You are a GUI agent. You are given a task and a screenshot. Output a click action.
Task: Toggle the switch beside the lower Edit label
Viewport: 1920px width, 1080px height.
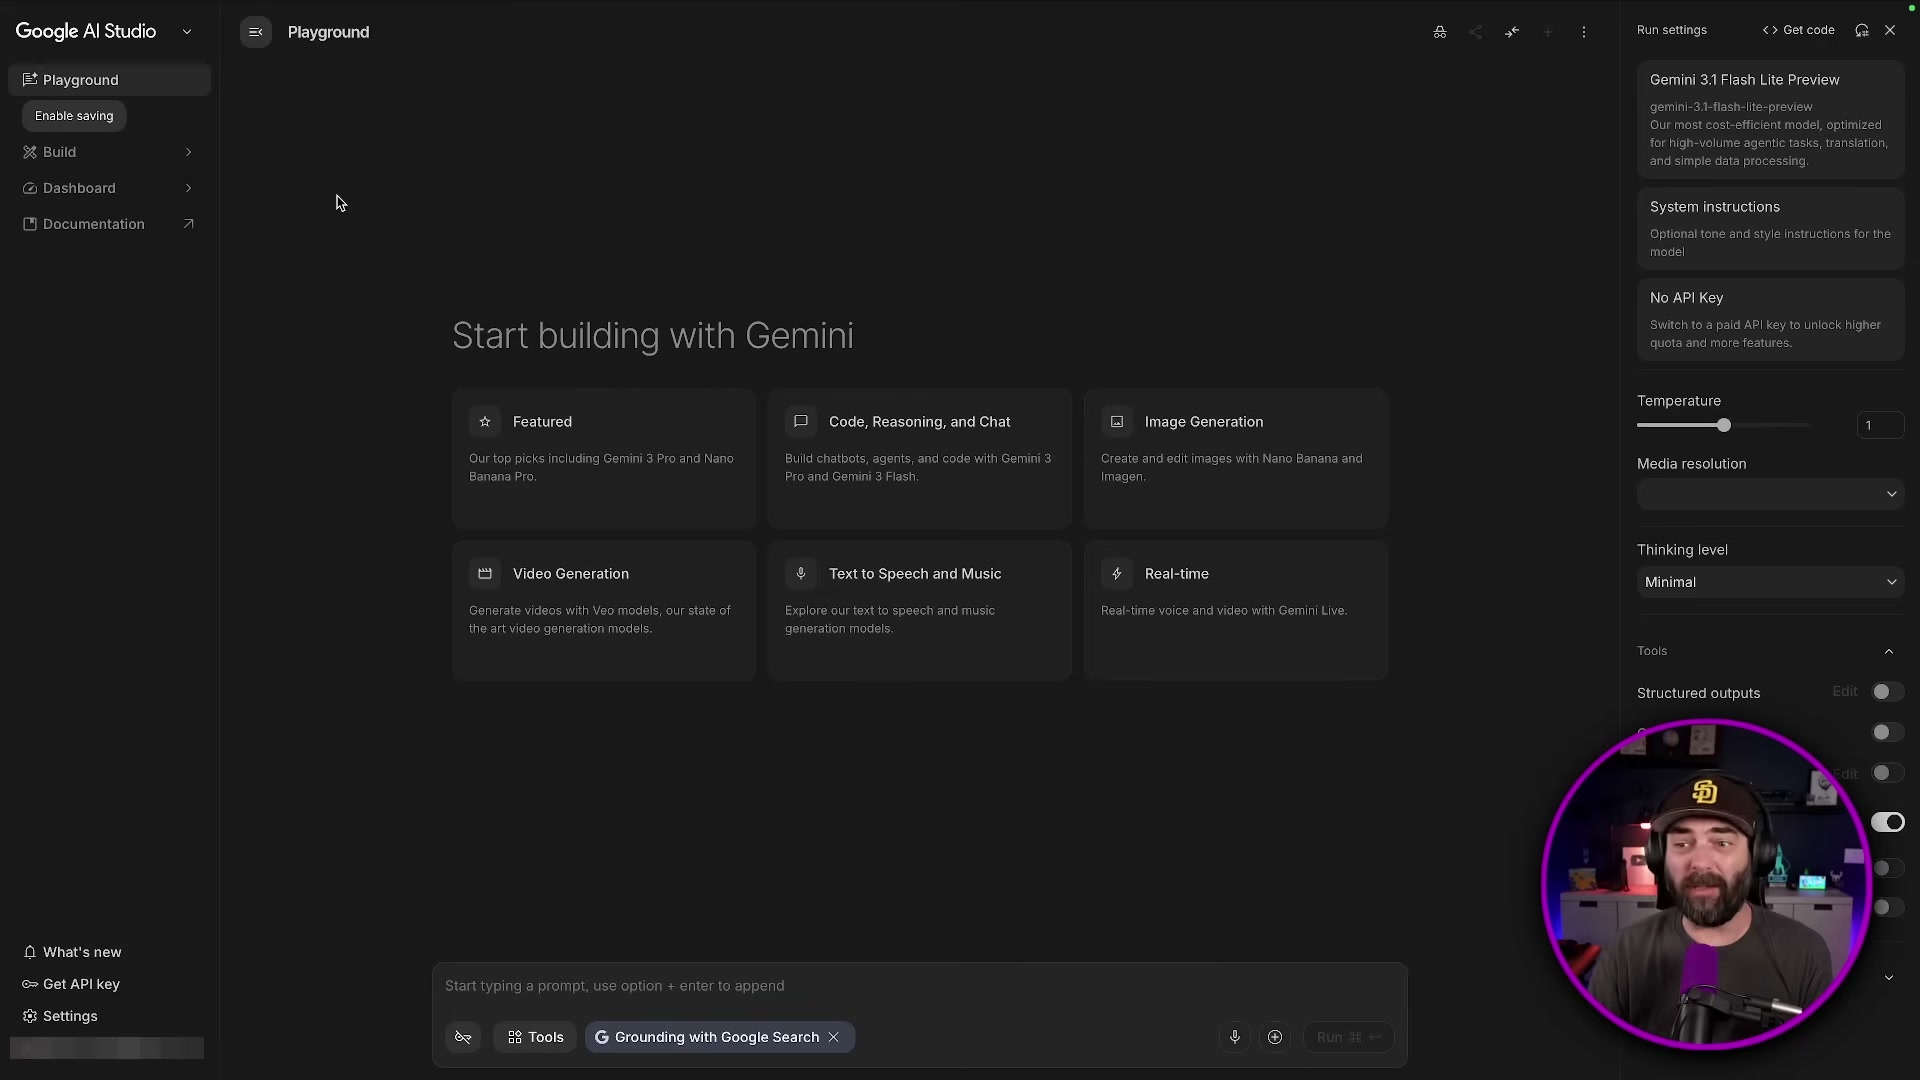coord(1886,773)
